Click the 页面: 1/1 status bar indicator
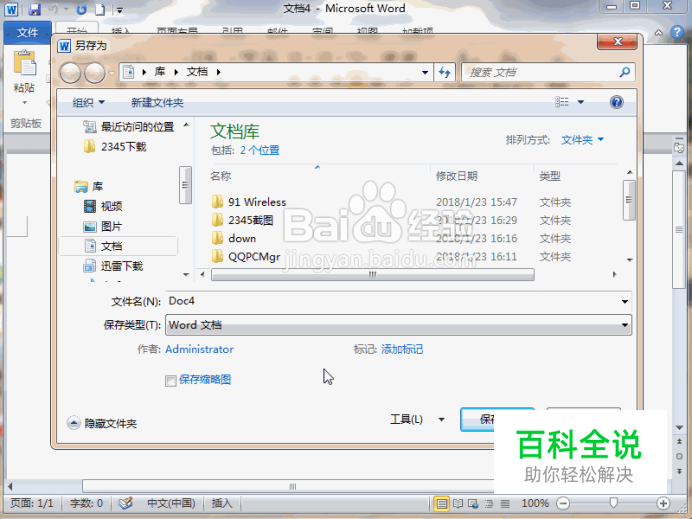Screen dimensions: 692x519 [x=32, y=503]
